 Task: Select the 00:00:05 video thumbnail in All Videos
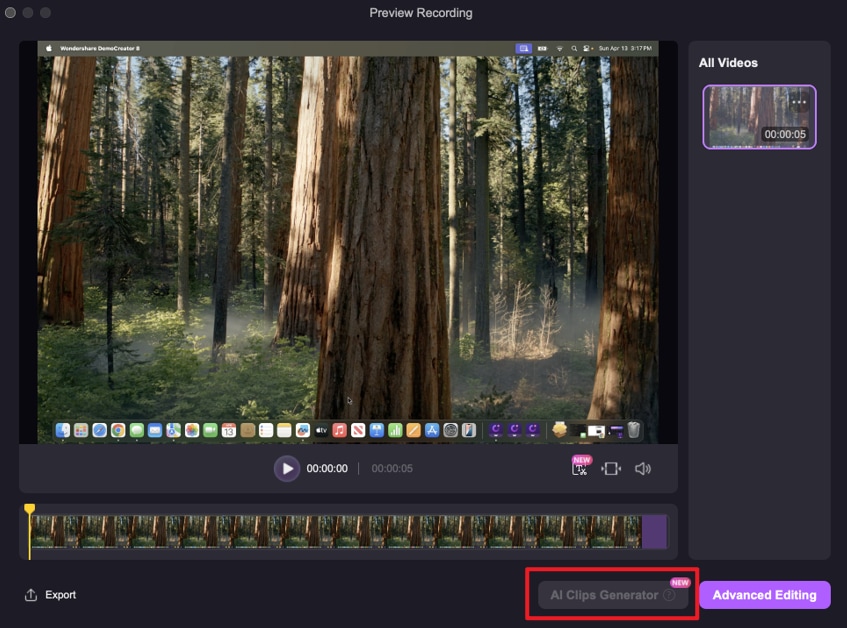pyautogui.click(x=759, y=117)
